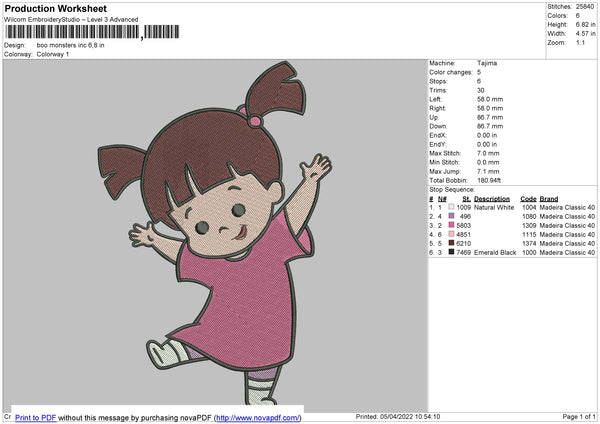Click code 1374 in the stop sequence
The height and width of the screenshot is (424, 600).
click(529, 243)
